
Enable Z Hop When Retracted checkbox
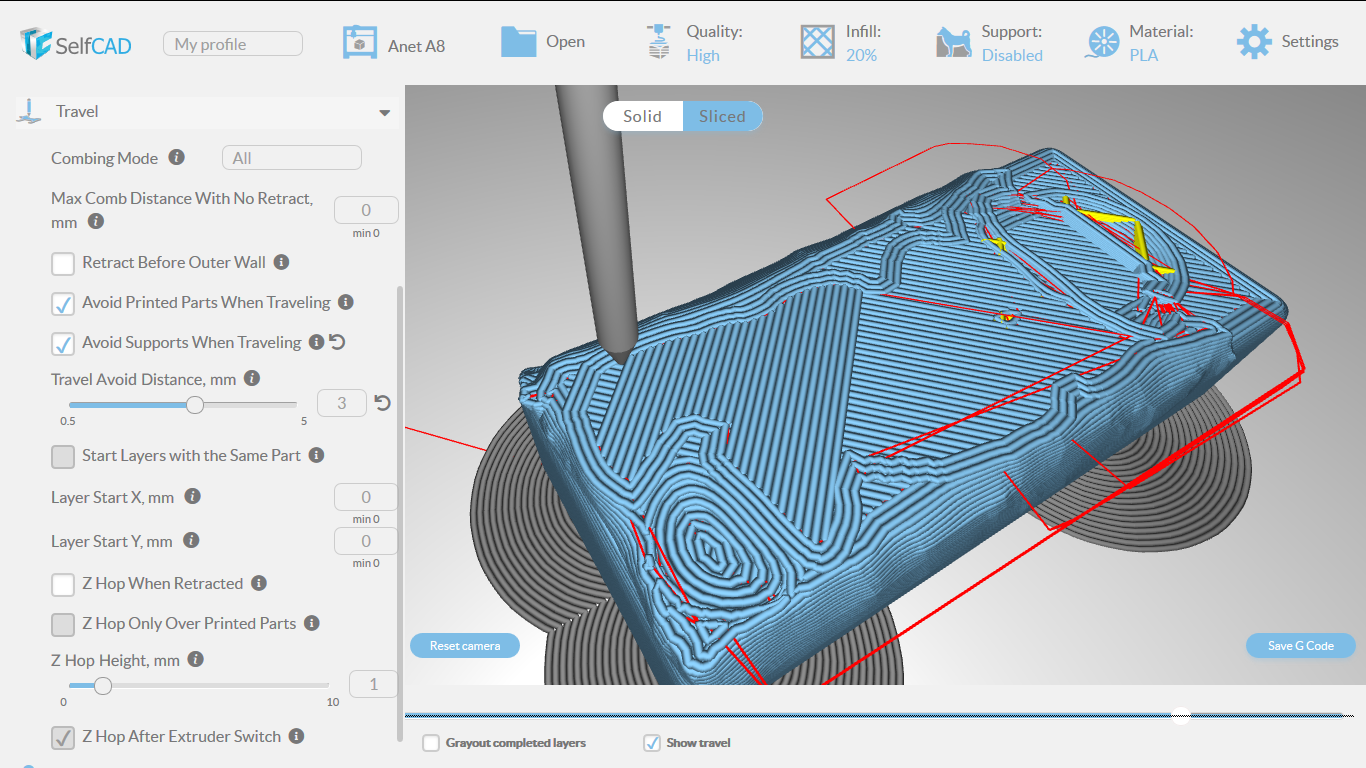pyautogui.click(x=63, y=585)
